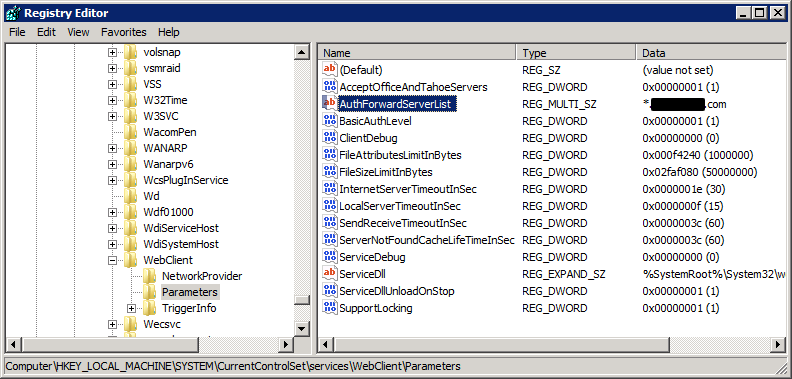Click the tree pane vertical scrollbar thumb
792x379 pixels.
302,300
